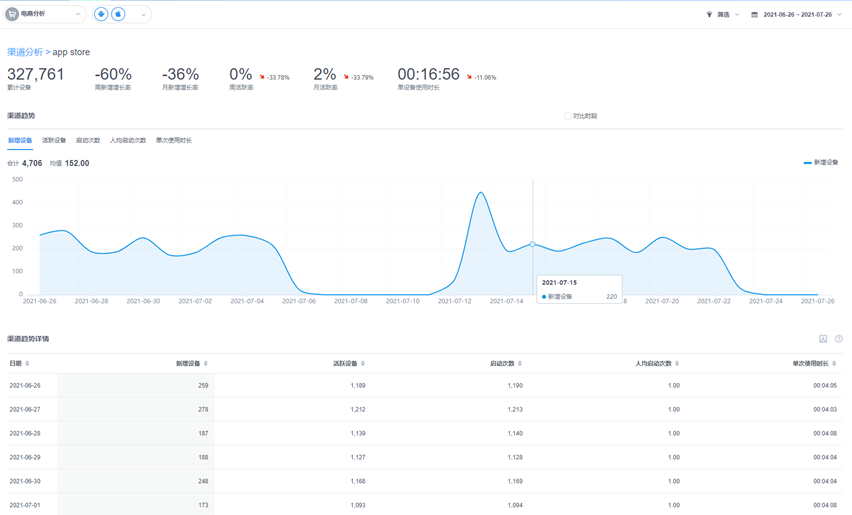852x515 pixels.
Task: Sort table by 活跃设备 column arrows
Action: (x=363, y=363)
